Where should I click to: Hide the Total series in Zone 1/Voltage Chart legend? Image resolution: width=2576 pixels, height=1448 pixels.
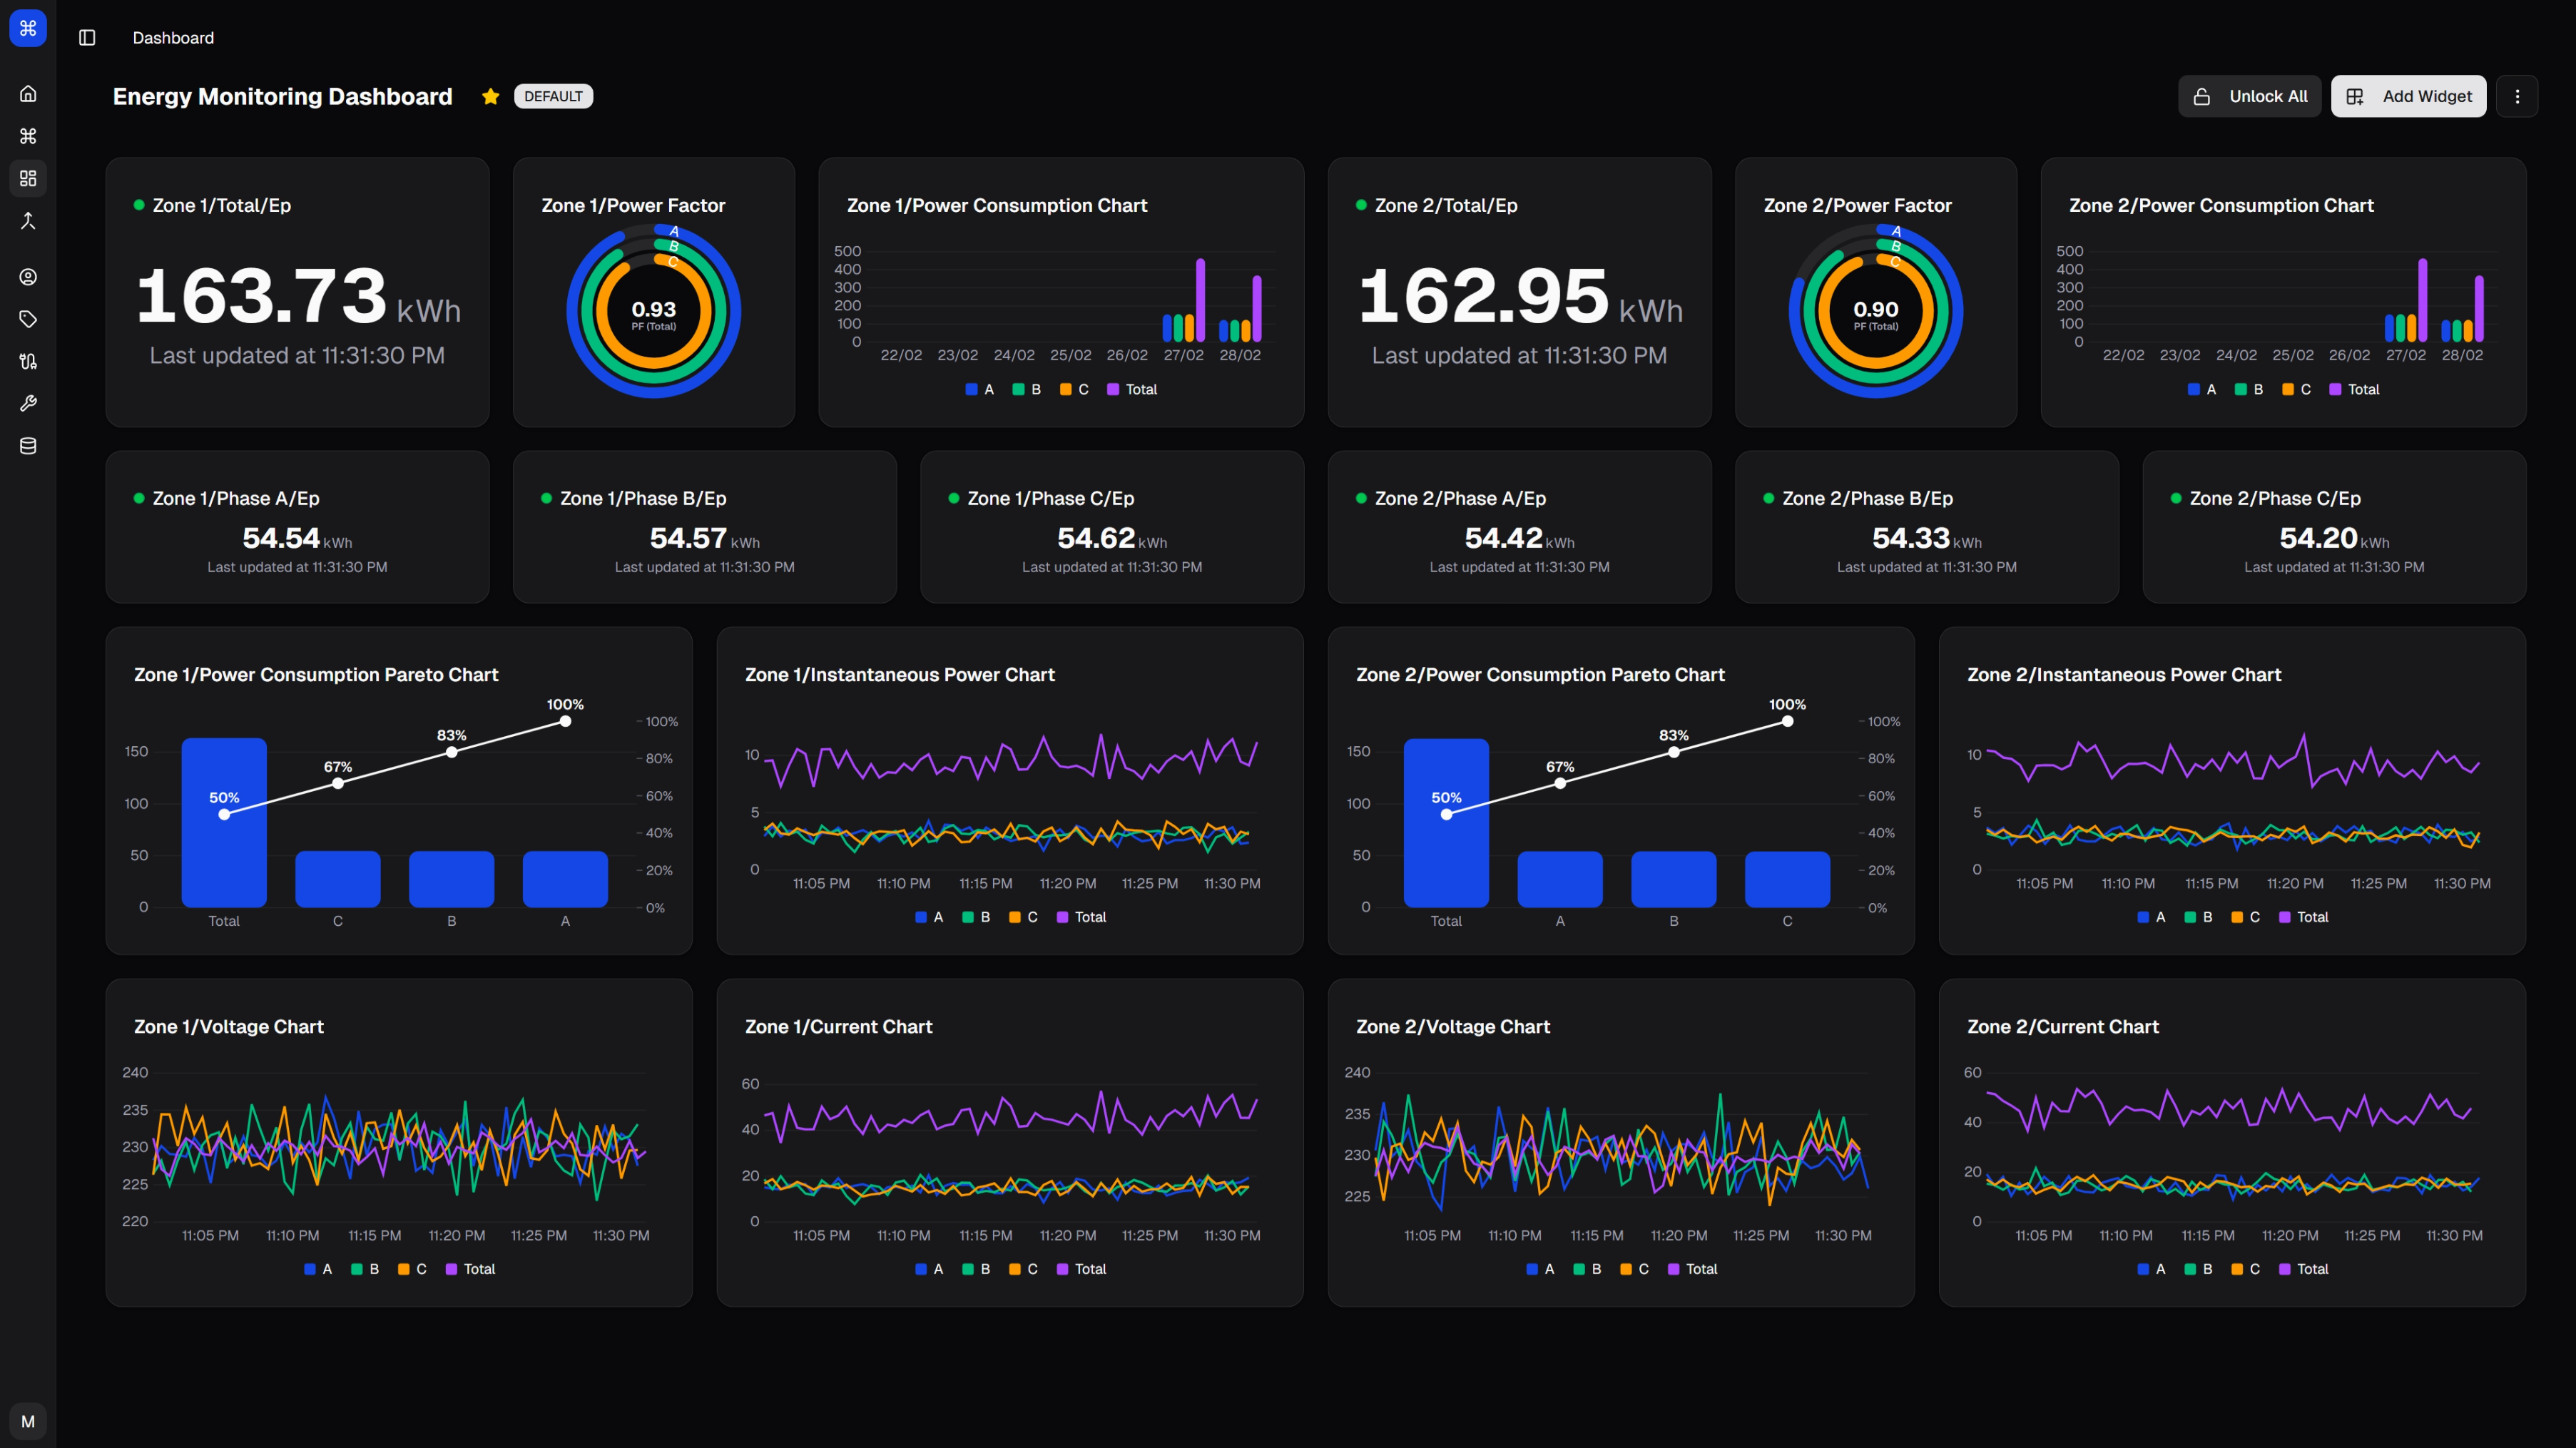471,1268
